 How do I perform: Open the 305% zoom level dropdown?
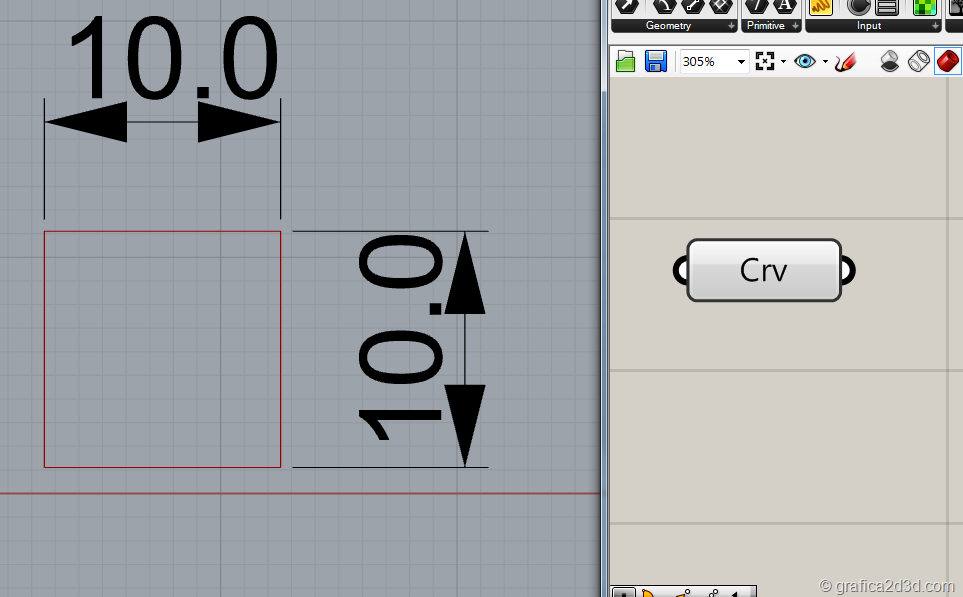coord(741,62)
